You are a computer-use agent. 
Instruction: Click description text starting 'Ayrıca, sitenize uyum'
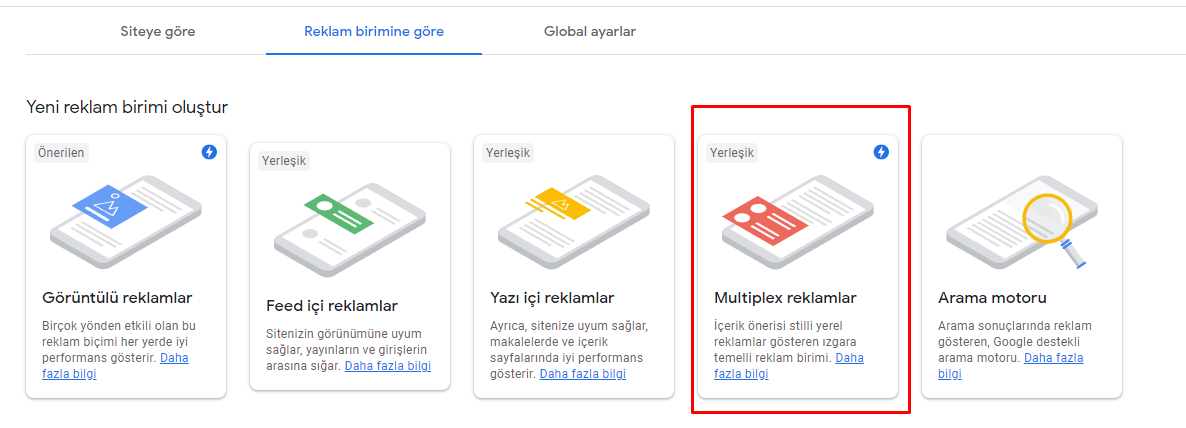coord(569,349)
